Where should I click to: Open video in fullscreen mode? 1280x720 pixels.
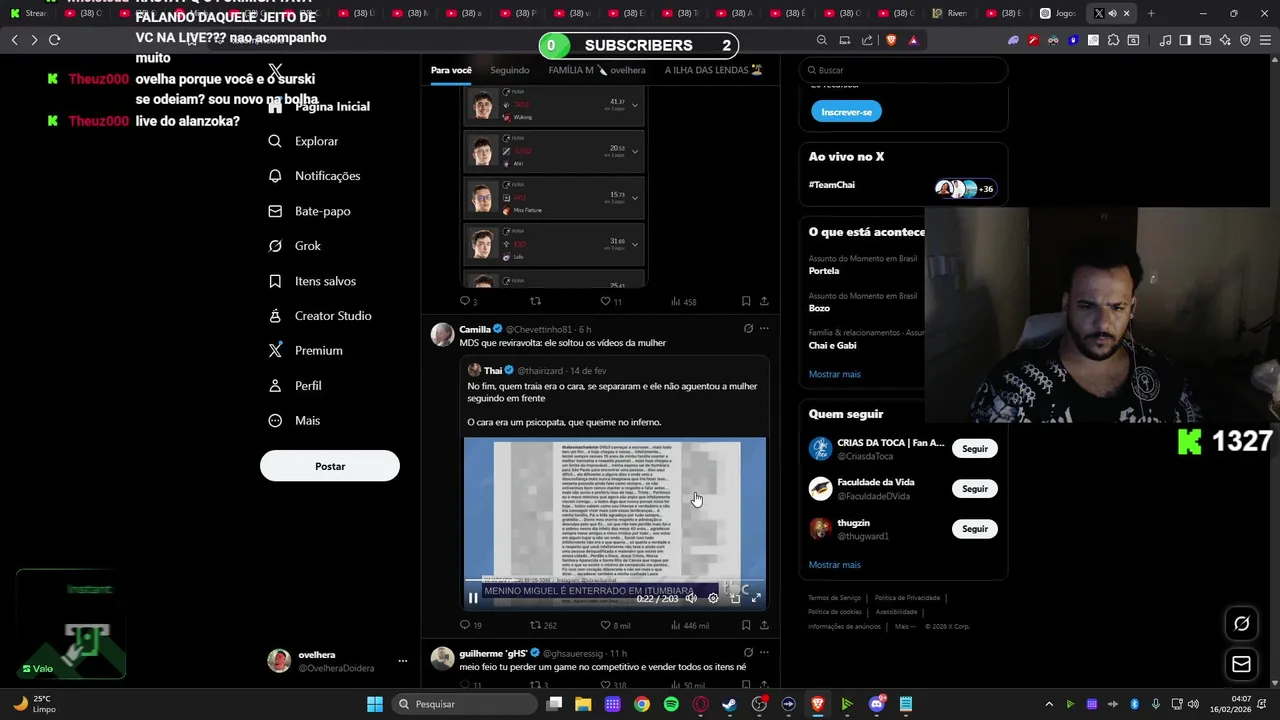point(757,598)
